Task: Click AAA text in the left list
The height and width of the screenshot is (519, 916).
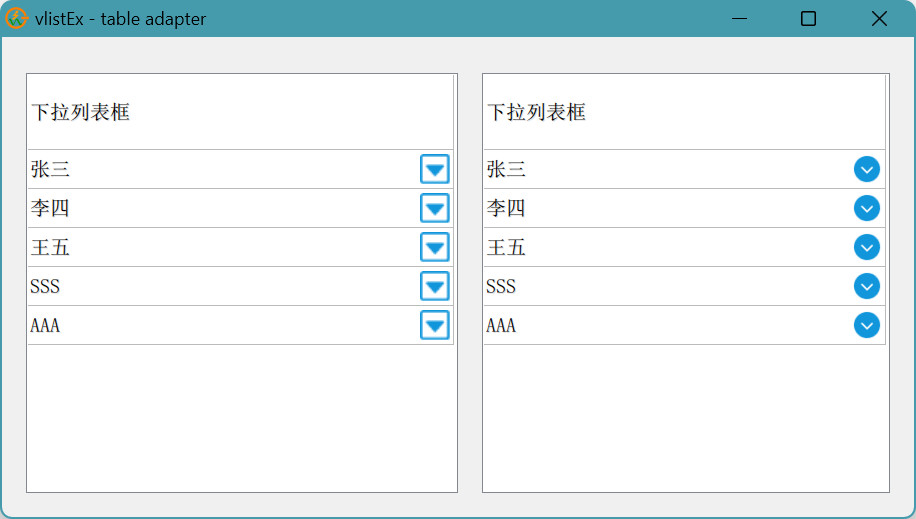Action: (x=45, y=325)
